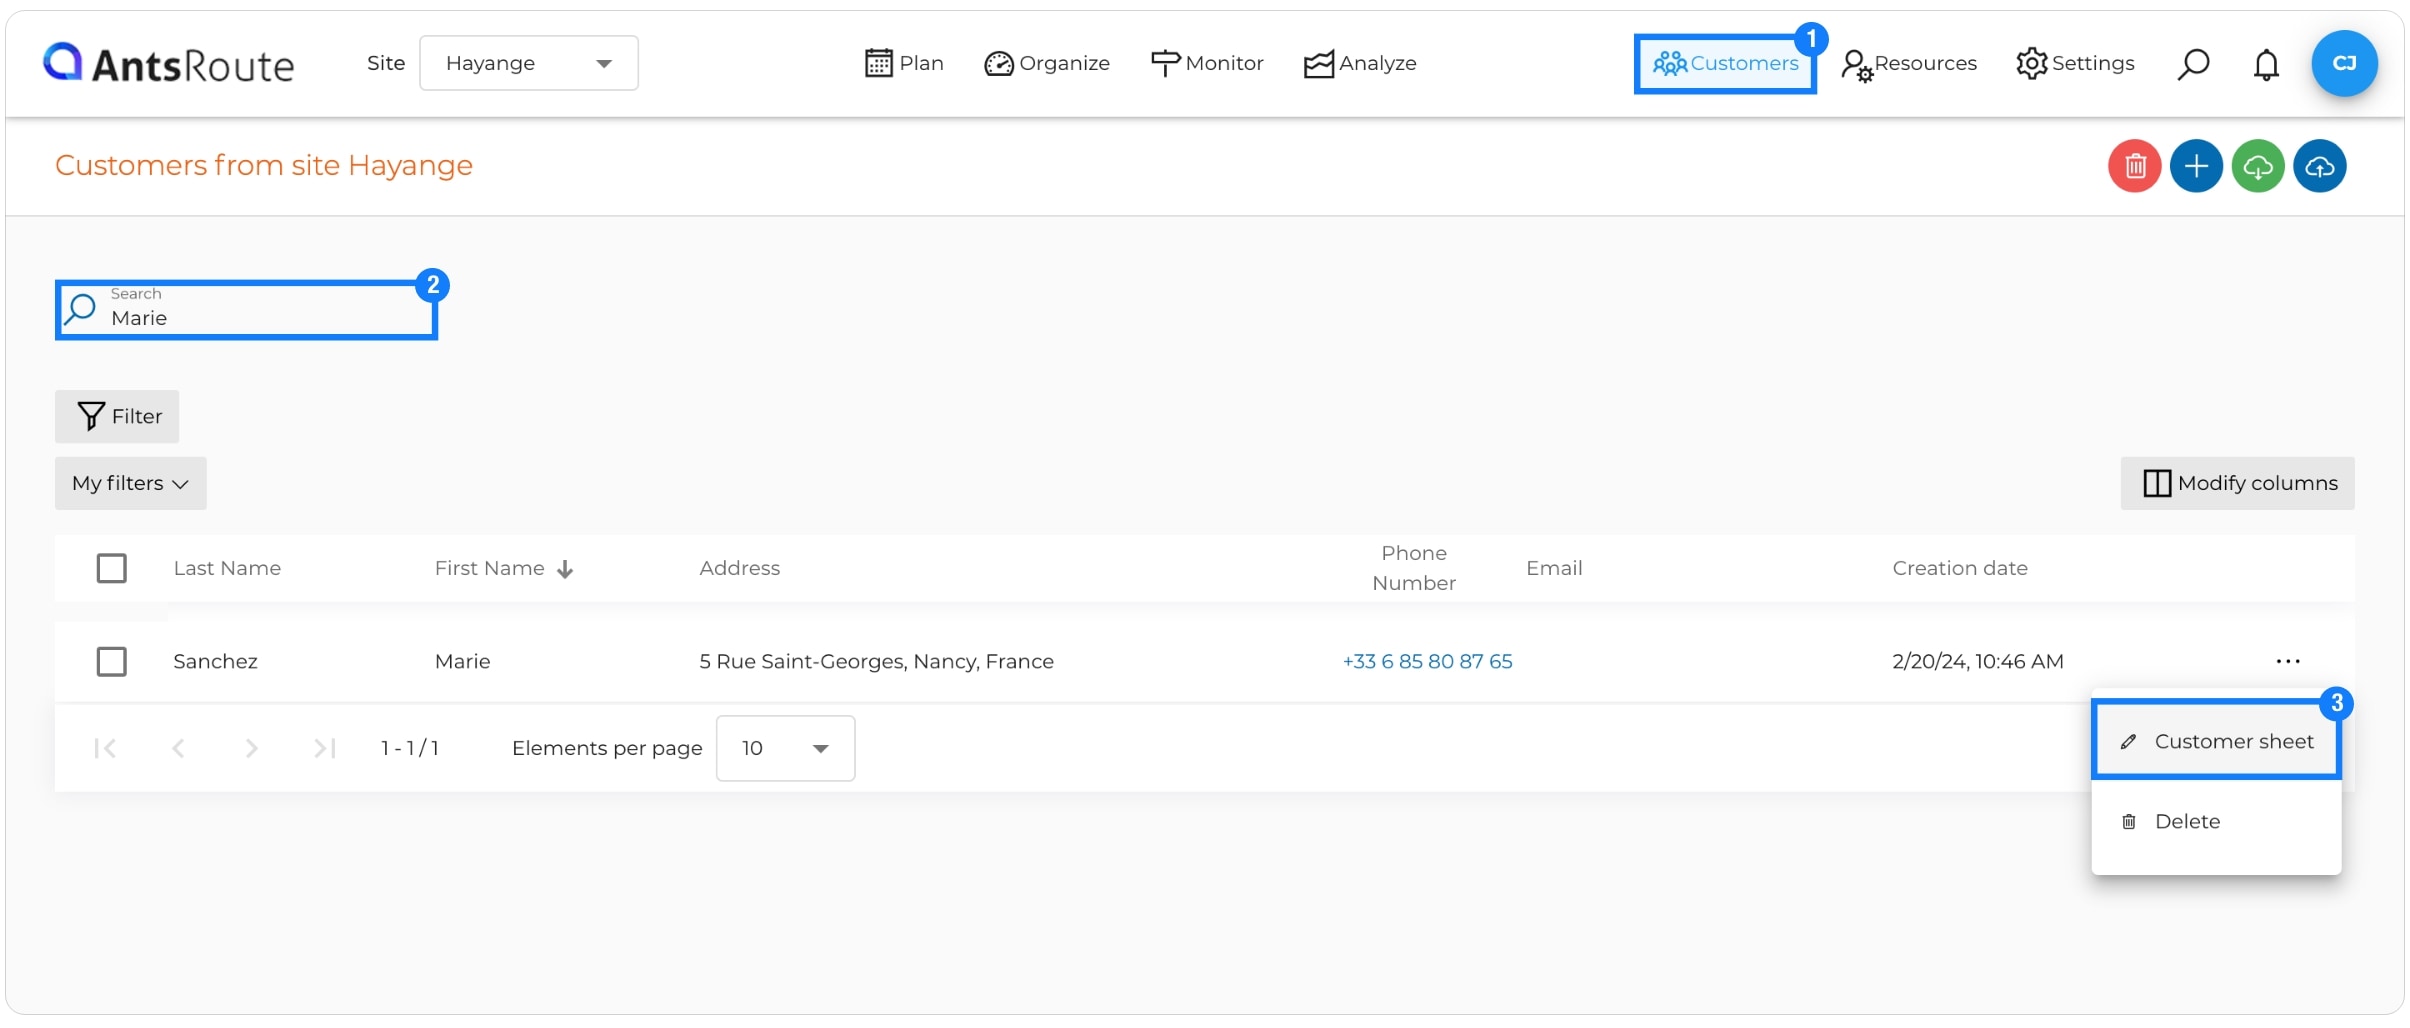Click the blue plus add customer button

point(2196,166)
